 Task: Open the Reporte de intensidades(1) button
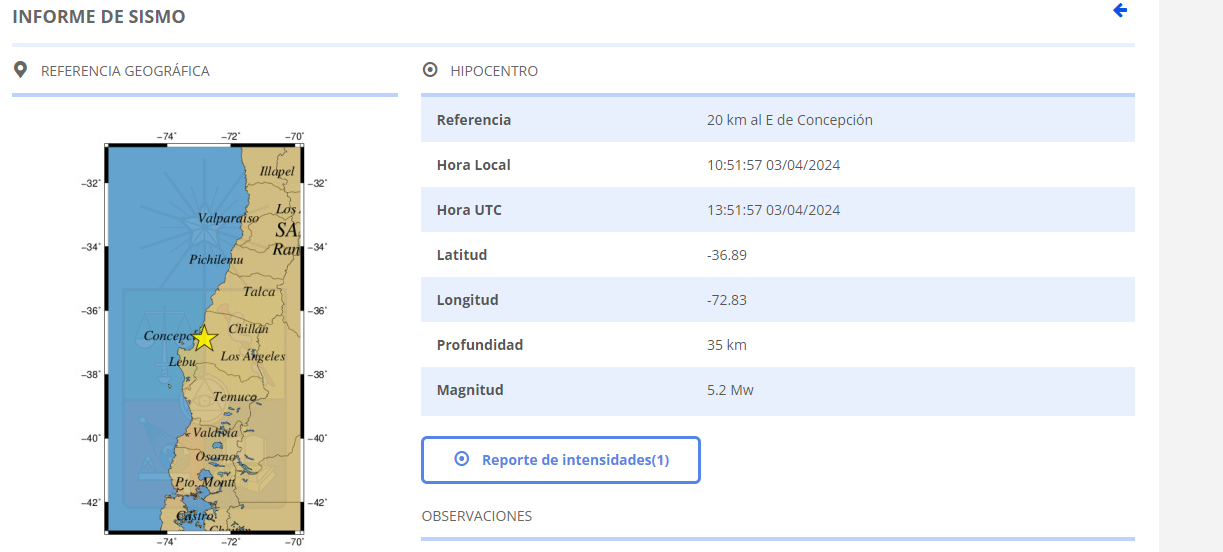[560, 460]
